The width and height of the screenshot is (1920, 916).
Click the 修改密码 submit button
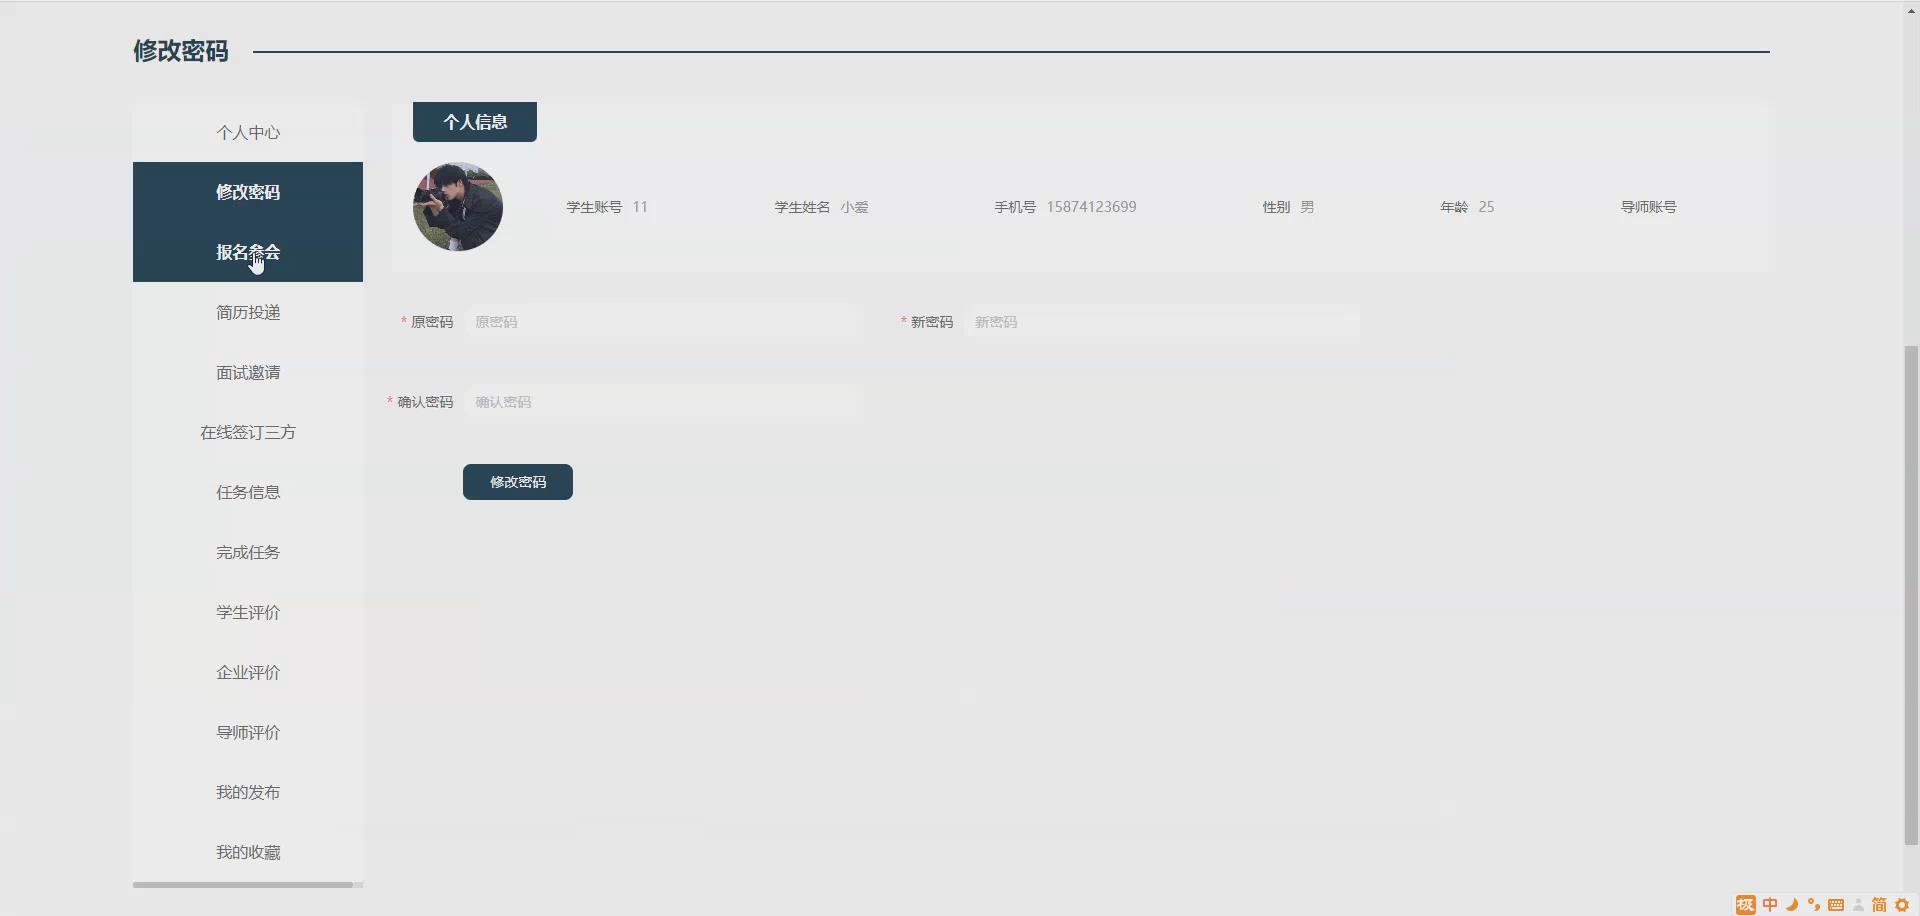tap(518, 482)
